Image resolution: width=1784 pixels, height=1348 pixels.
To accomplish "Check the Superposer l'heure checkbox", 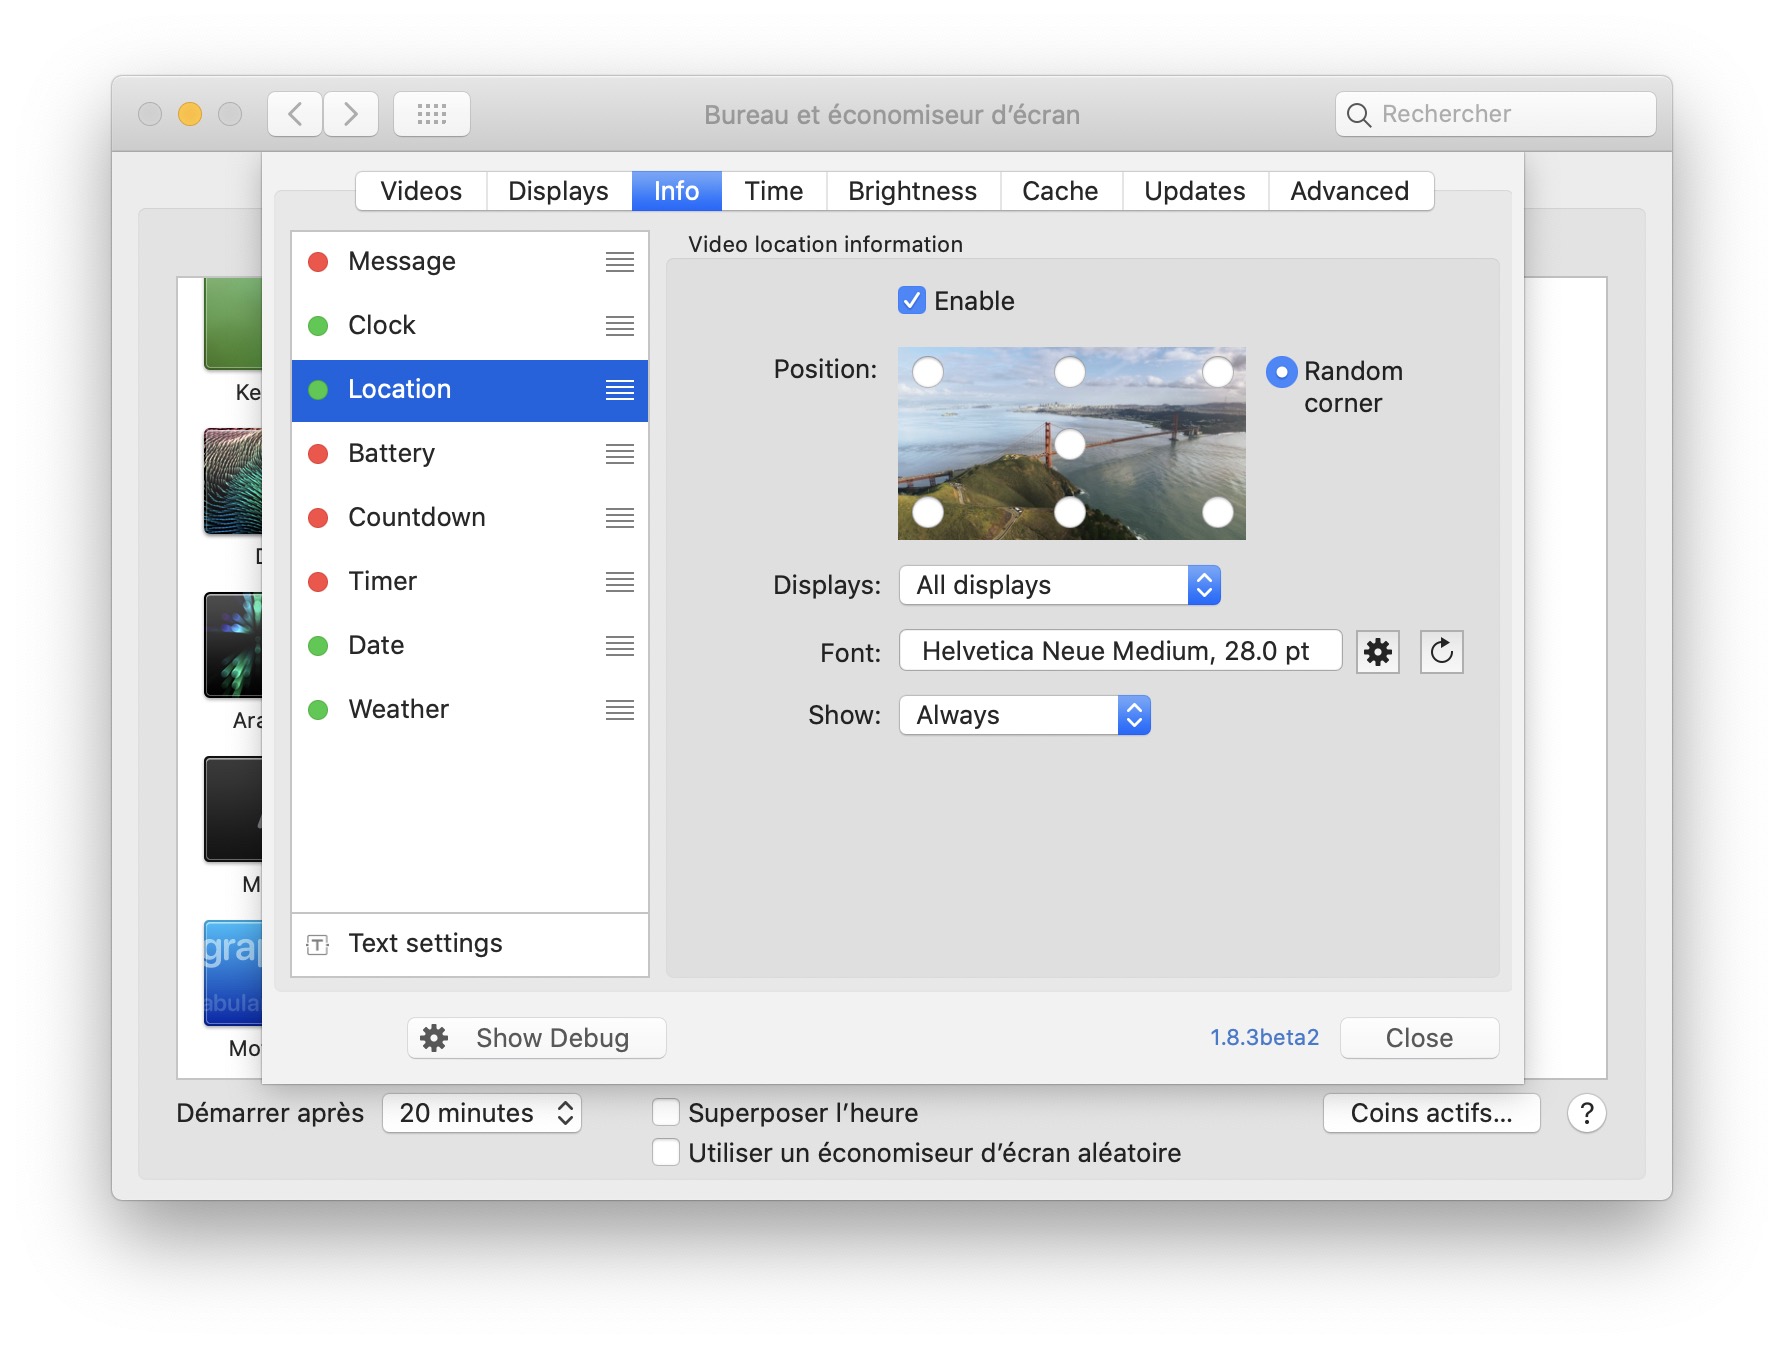I will click(665, 1112).
